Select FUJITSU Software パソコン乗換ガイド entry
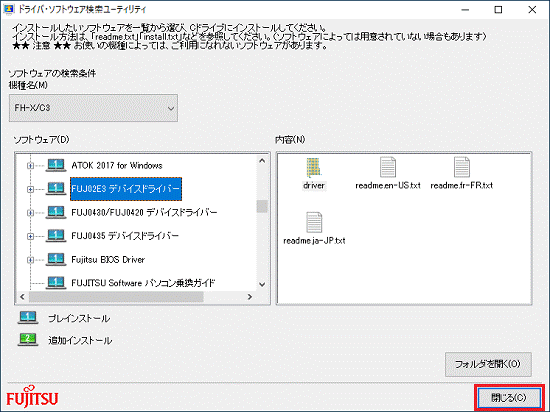The width and height of the screenshot is (550, 412). tap(143, 283)
